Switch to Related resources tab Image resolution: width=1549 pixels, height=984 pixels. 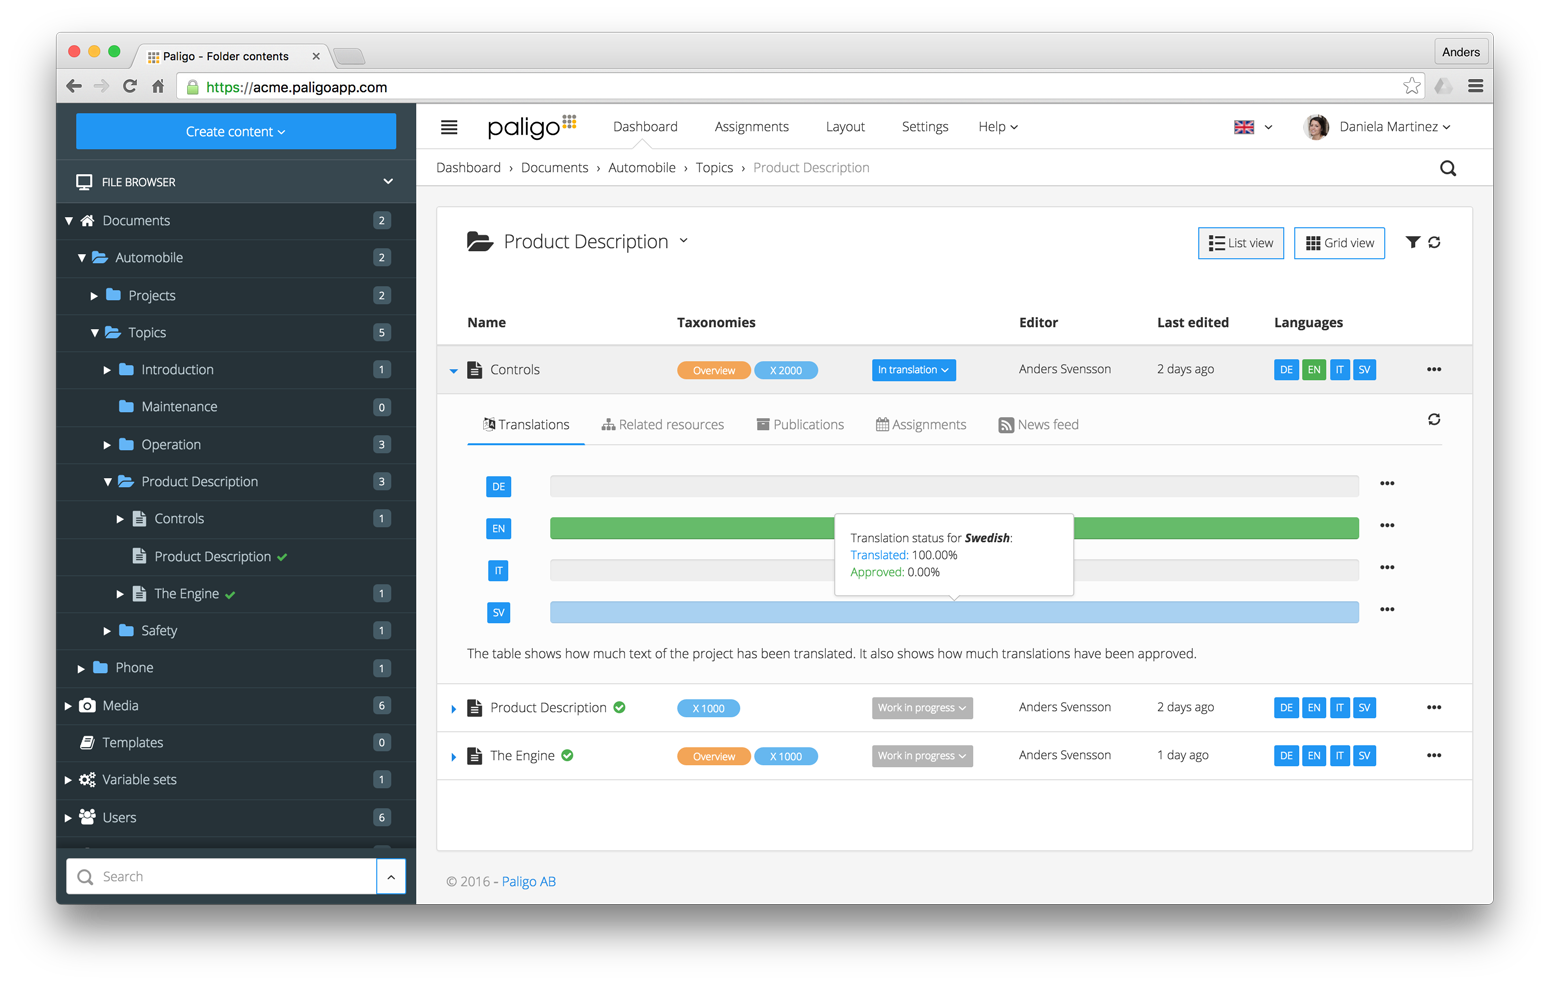(x=663, y=425)
